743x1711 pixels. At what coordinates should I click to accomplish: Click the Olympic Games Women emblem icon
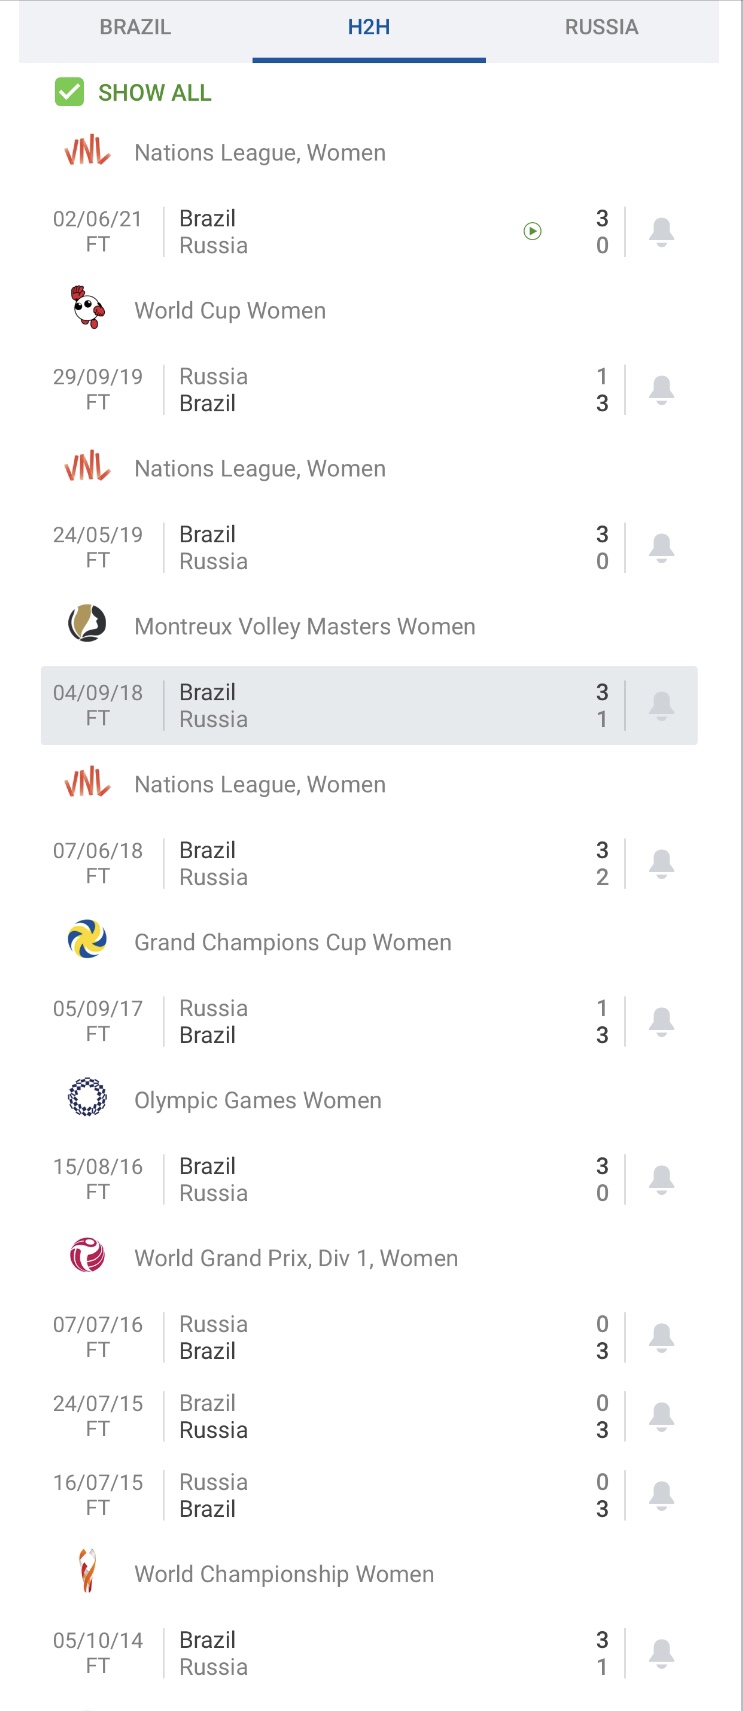(88, 1099)
